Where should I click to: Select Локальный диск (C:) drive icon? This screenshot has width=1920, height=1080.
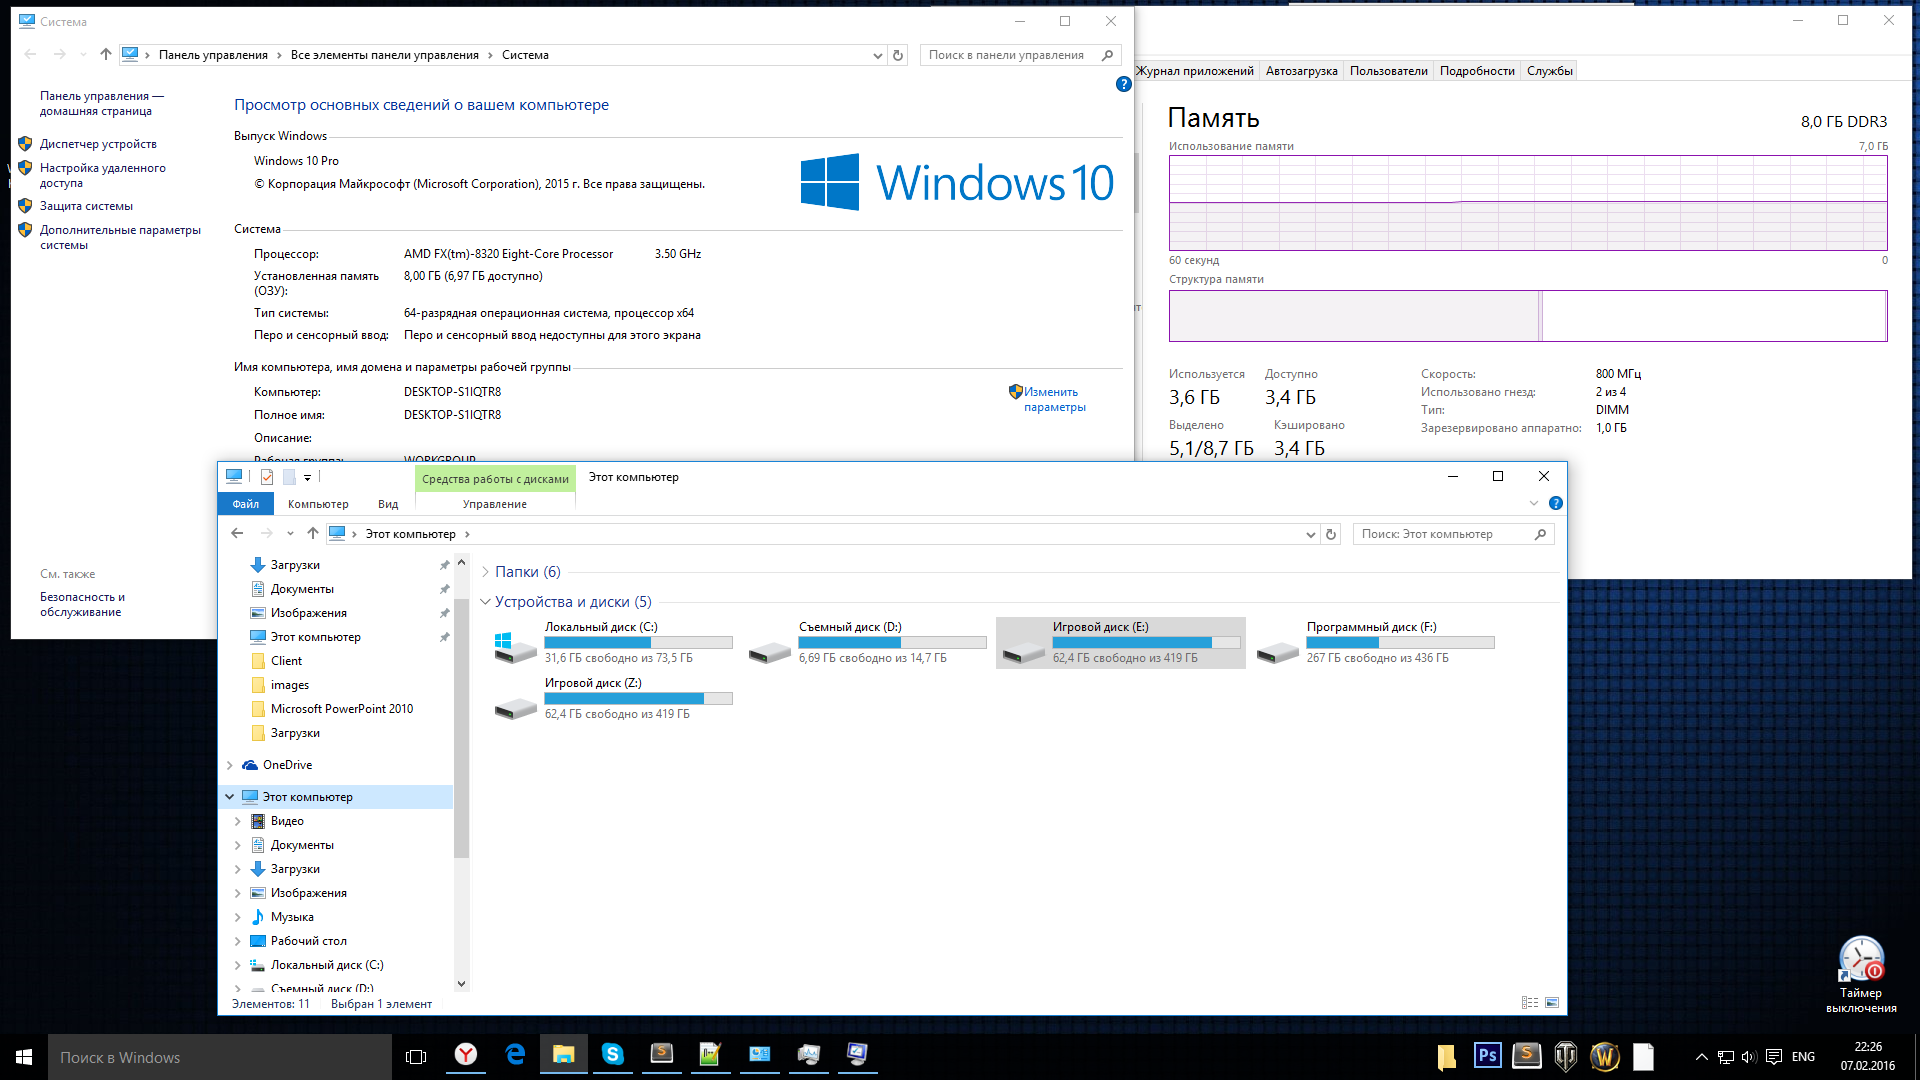tap(516, 647)
